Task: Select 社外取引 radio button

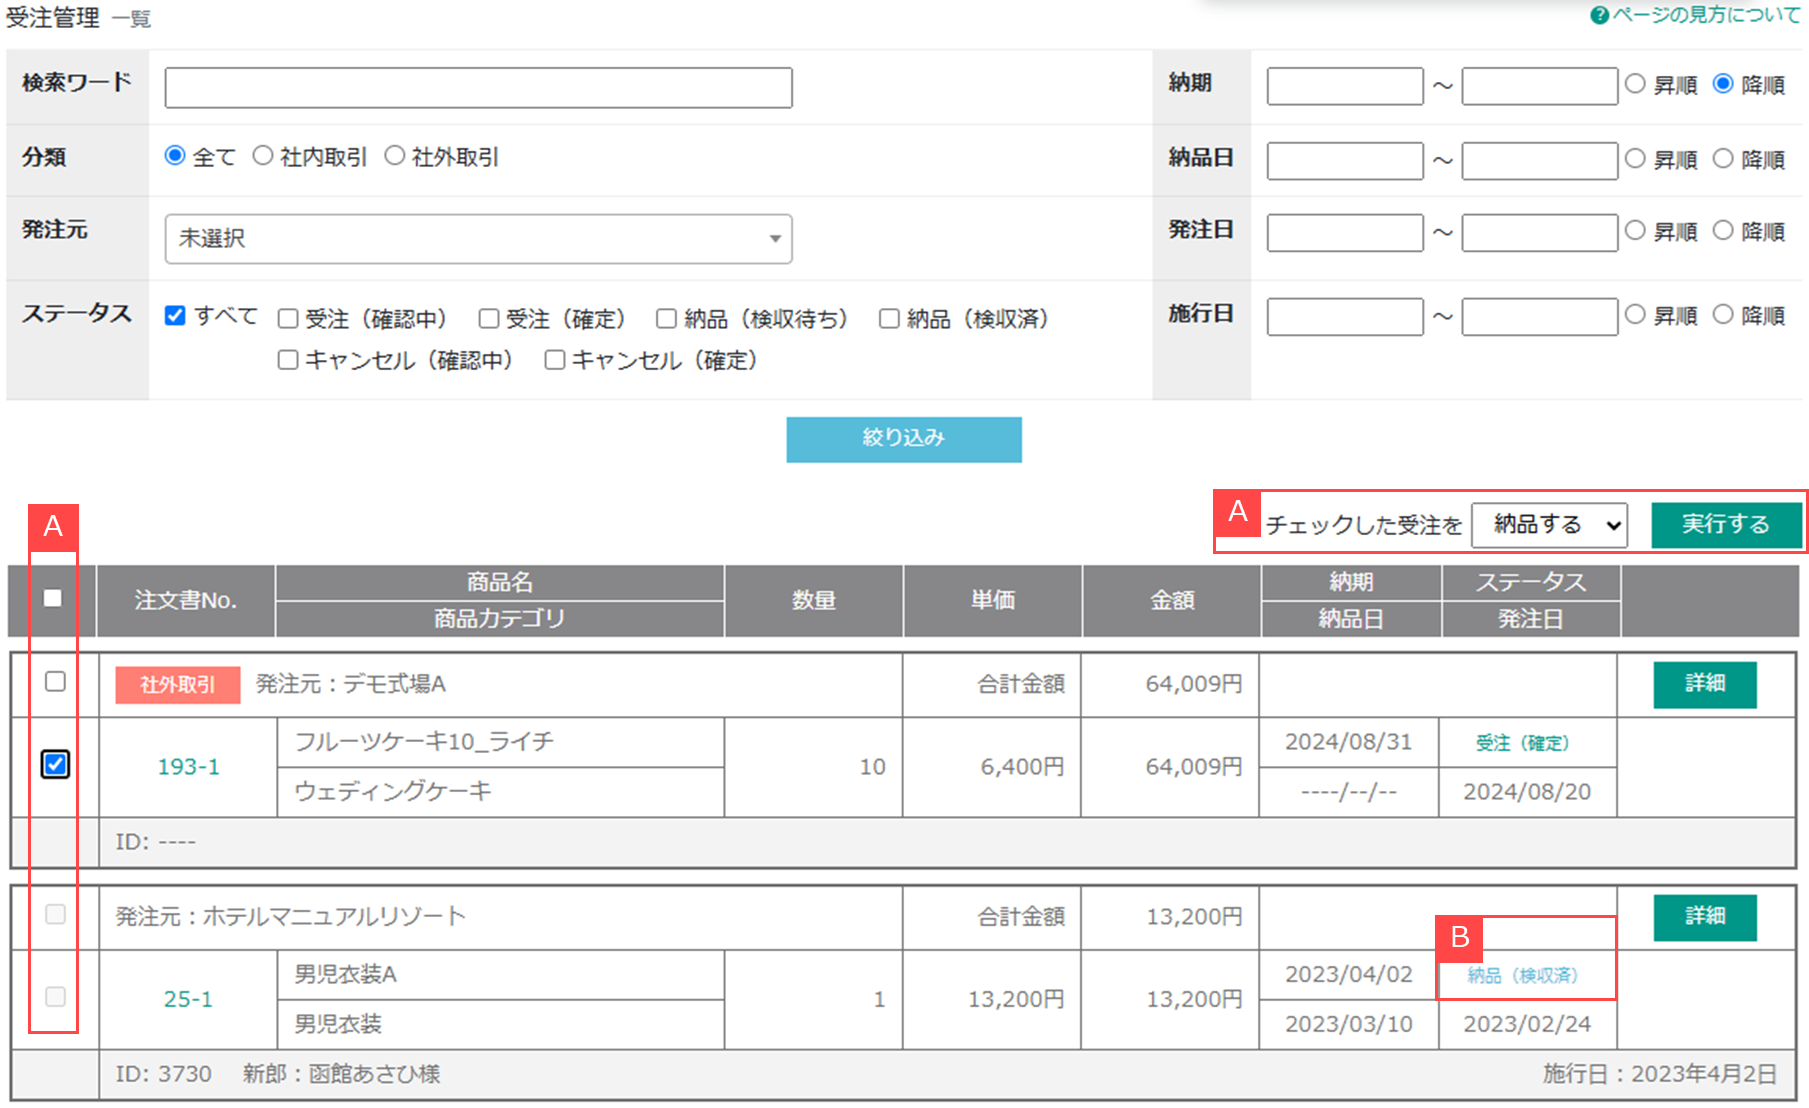Action: (395, 156)
